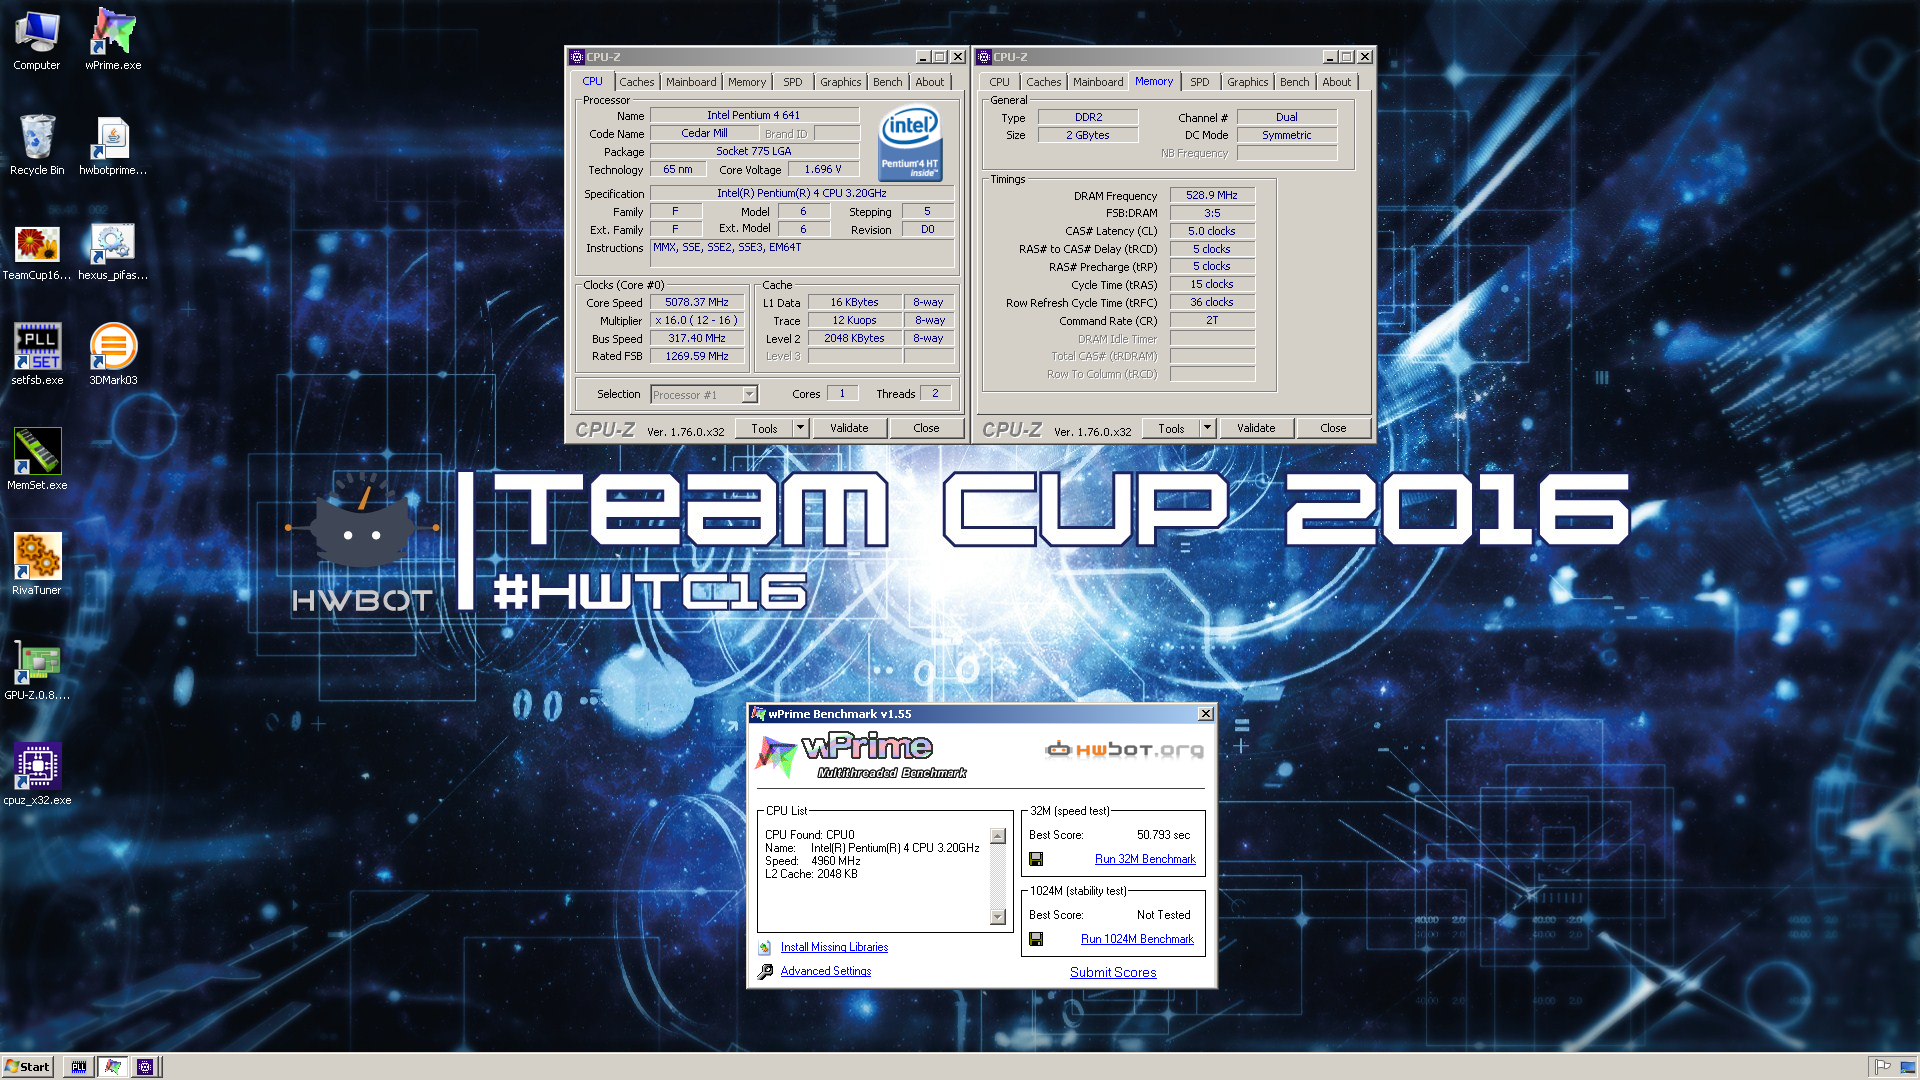This screenshot has height=1080, width=1920.
Task: Click Multiplier value x 16.0 field
Action: coord(697,320)
